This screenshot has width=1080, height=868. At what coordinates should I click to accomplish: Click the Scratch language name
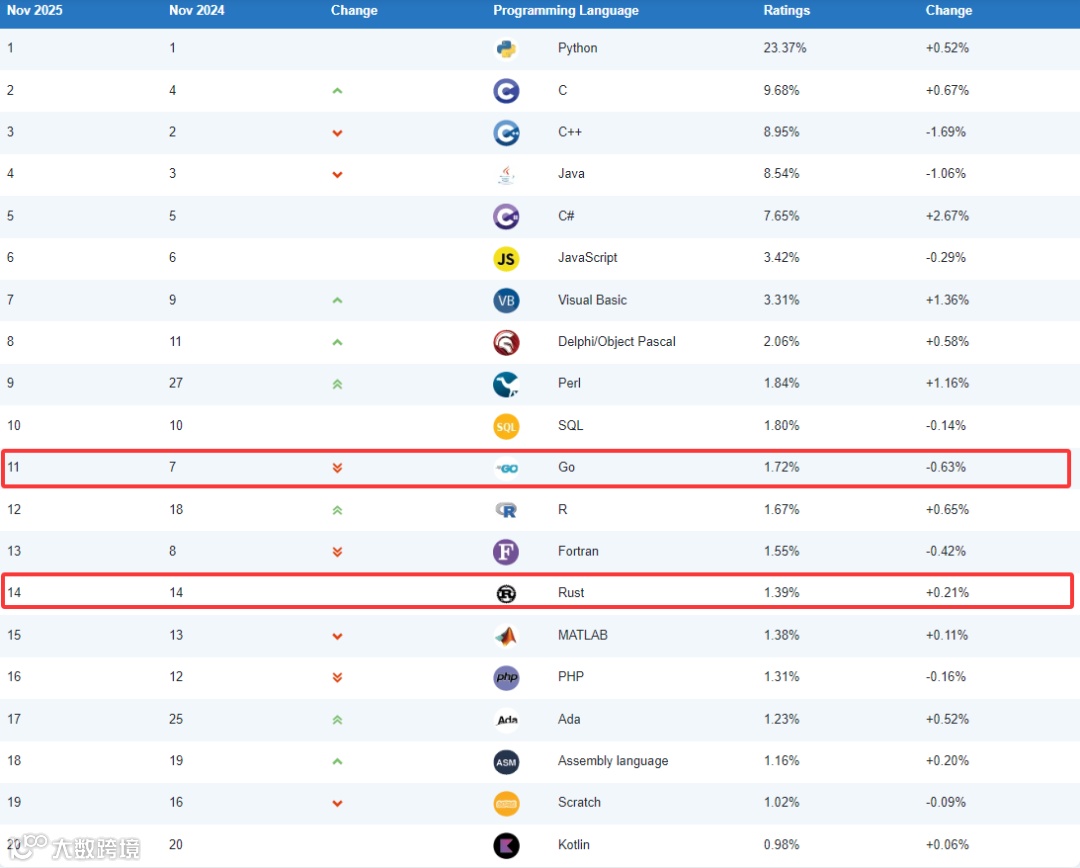(x=579, y=803)
